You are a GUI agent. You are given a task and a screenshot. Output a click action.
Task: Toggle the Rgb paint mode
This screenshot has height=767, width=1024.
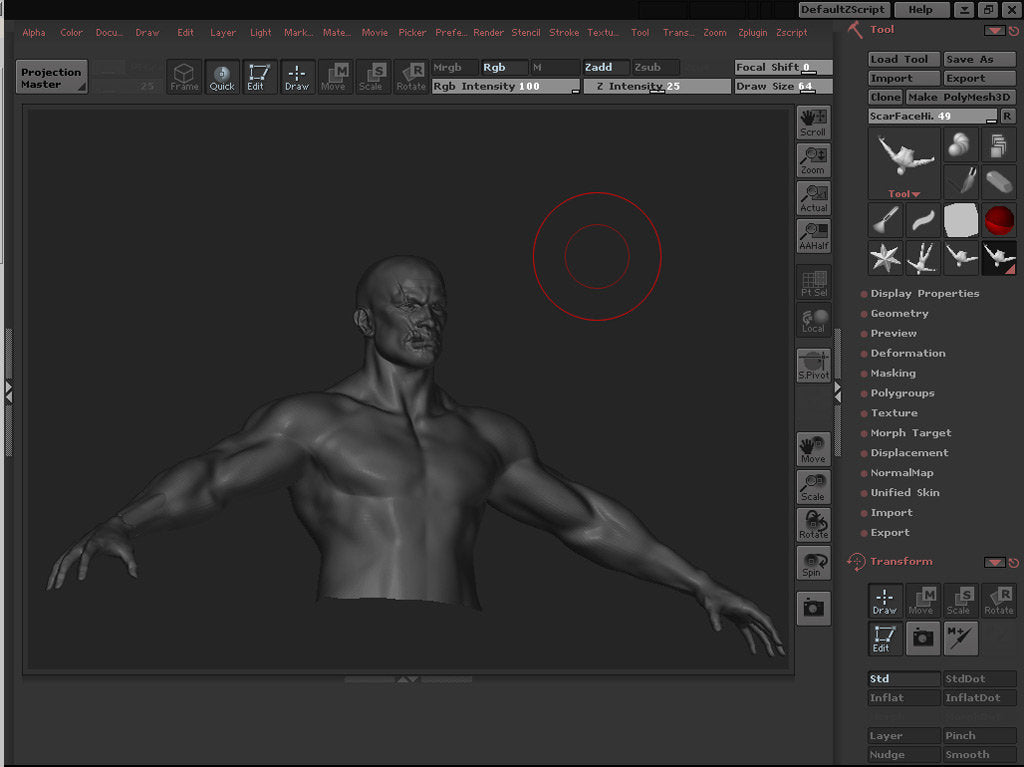tap(503, 68)
